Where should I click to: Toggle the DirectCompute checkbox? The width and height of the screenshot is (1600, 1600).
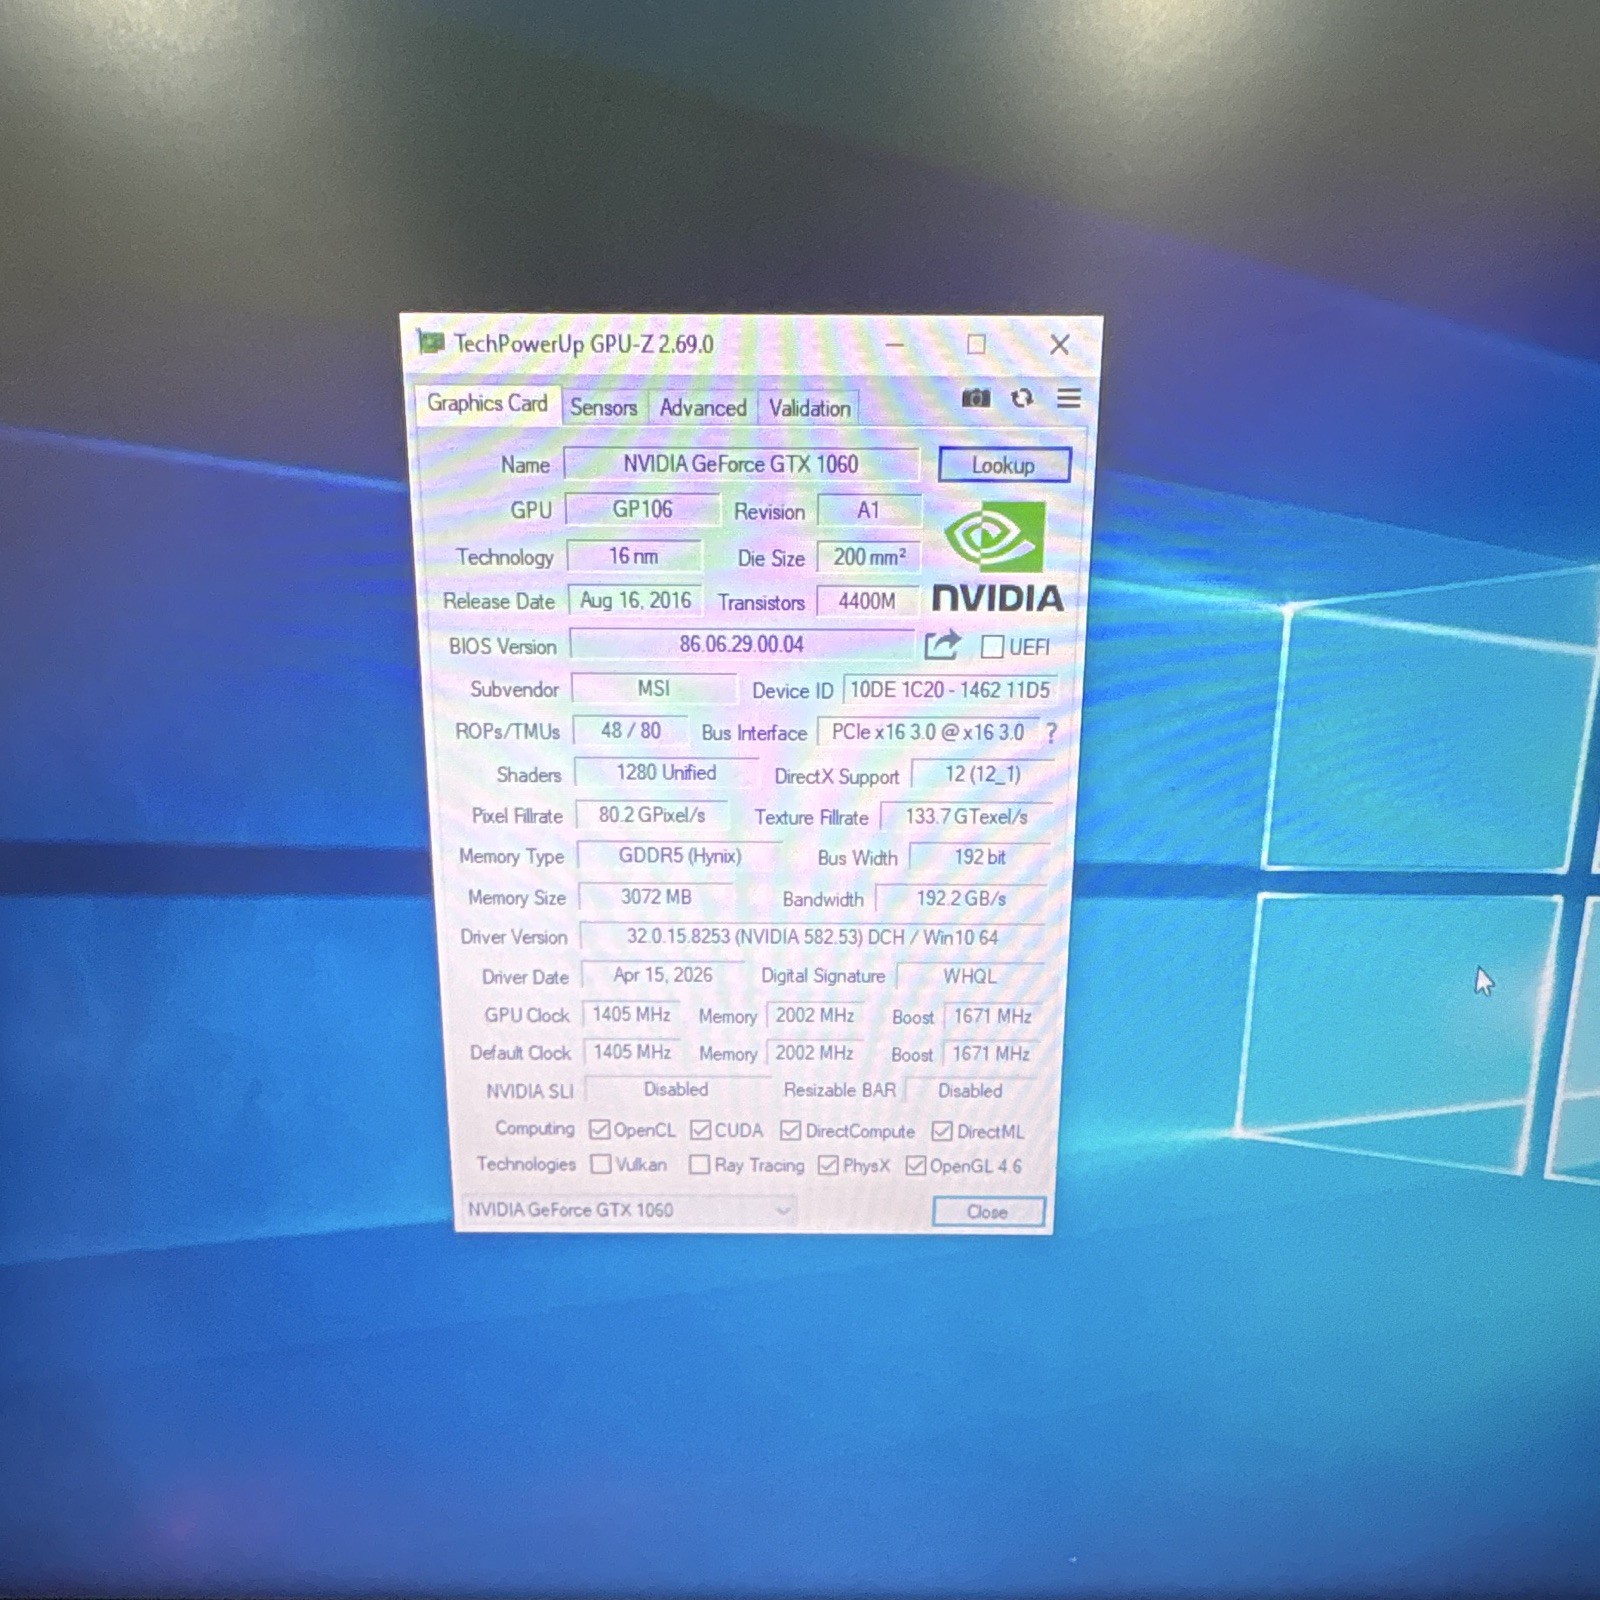tap(790, 1130)
